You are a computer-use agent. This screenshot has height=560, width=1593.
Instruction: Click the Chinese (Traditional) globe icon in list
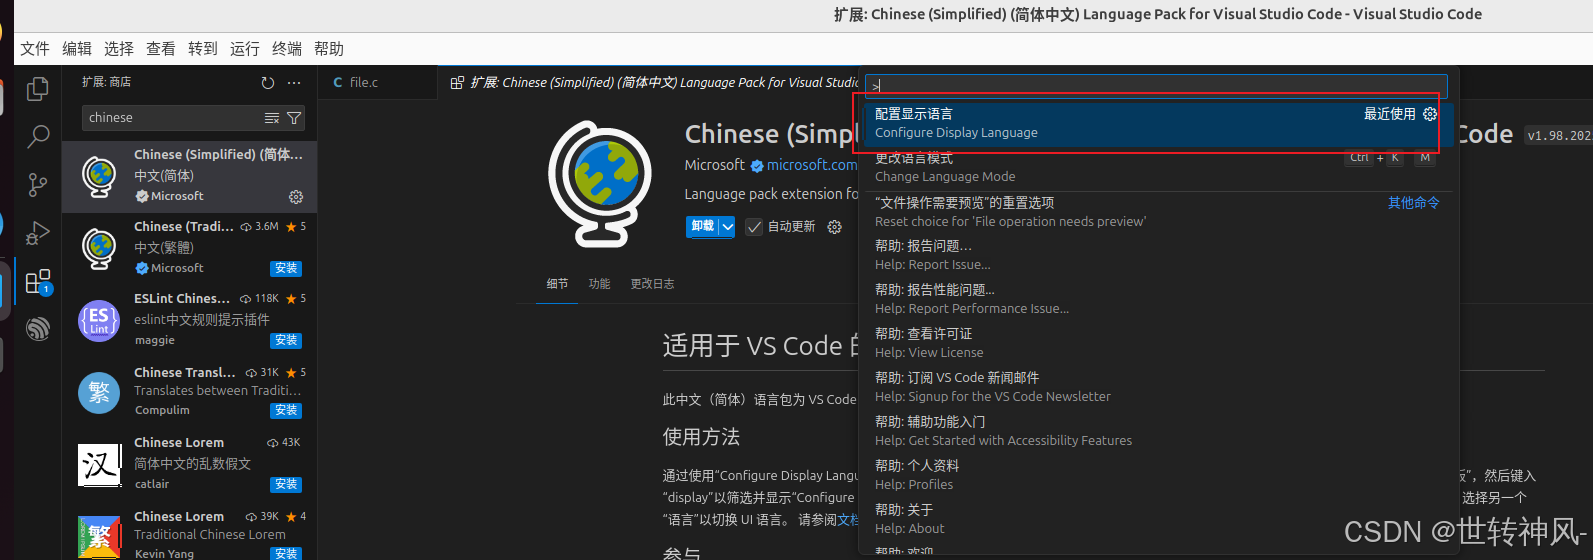click(99, 248)
